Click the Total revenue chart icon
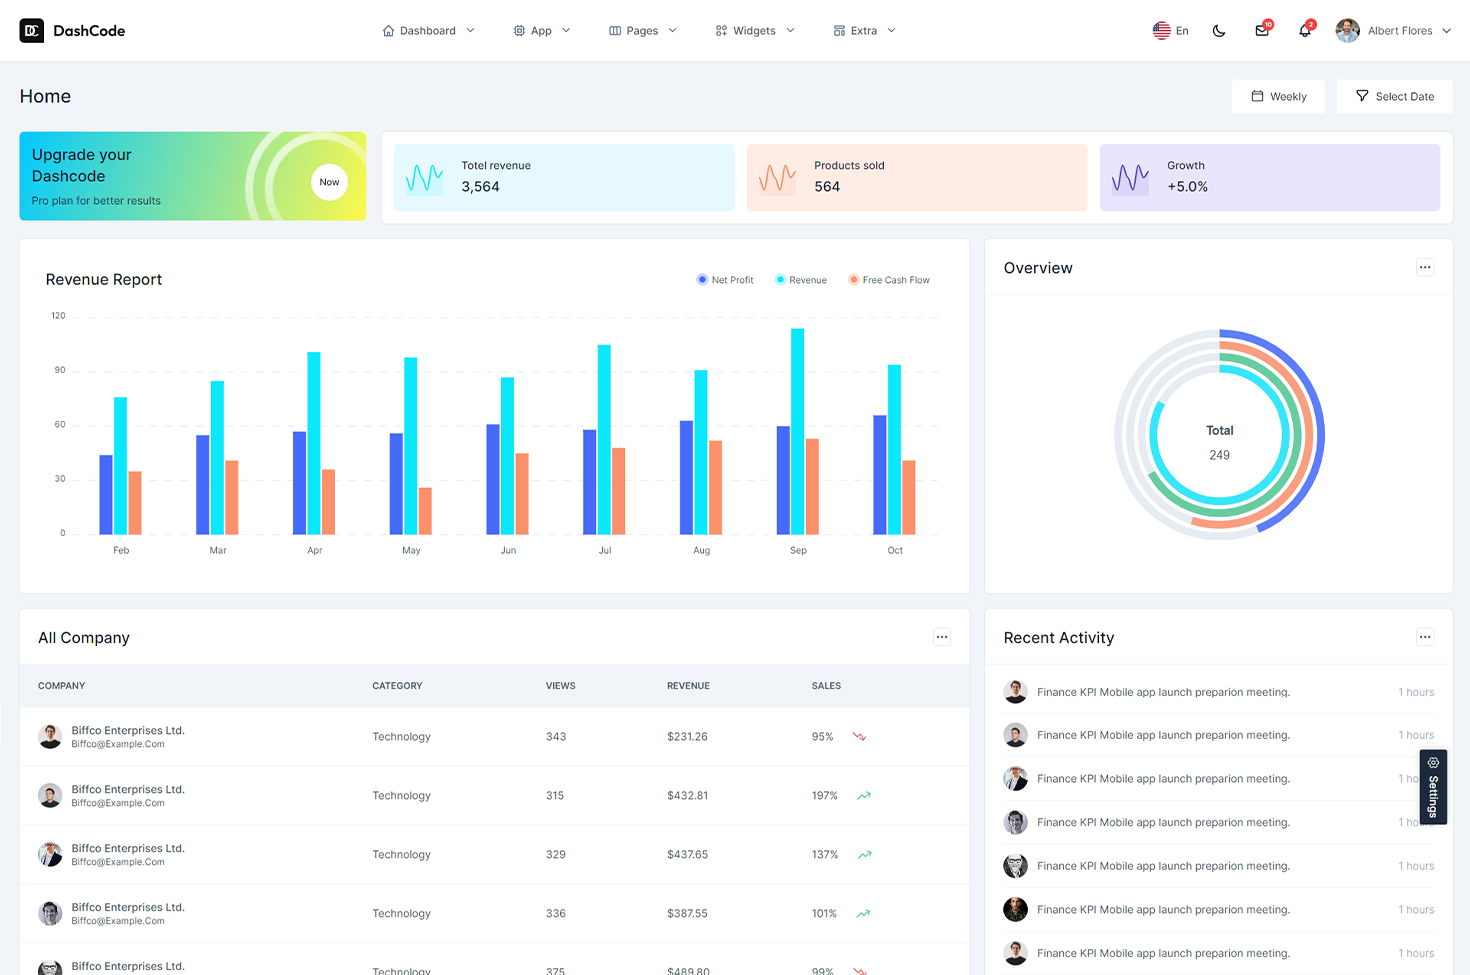The width and height of the screenshot is (1470, 975). pyautogui.click(x=425, y=178)
